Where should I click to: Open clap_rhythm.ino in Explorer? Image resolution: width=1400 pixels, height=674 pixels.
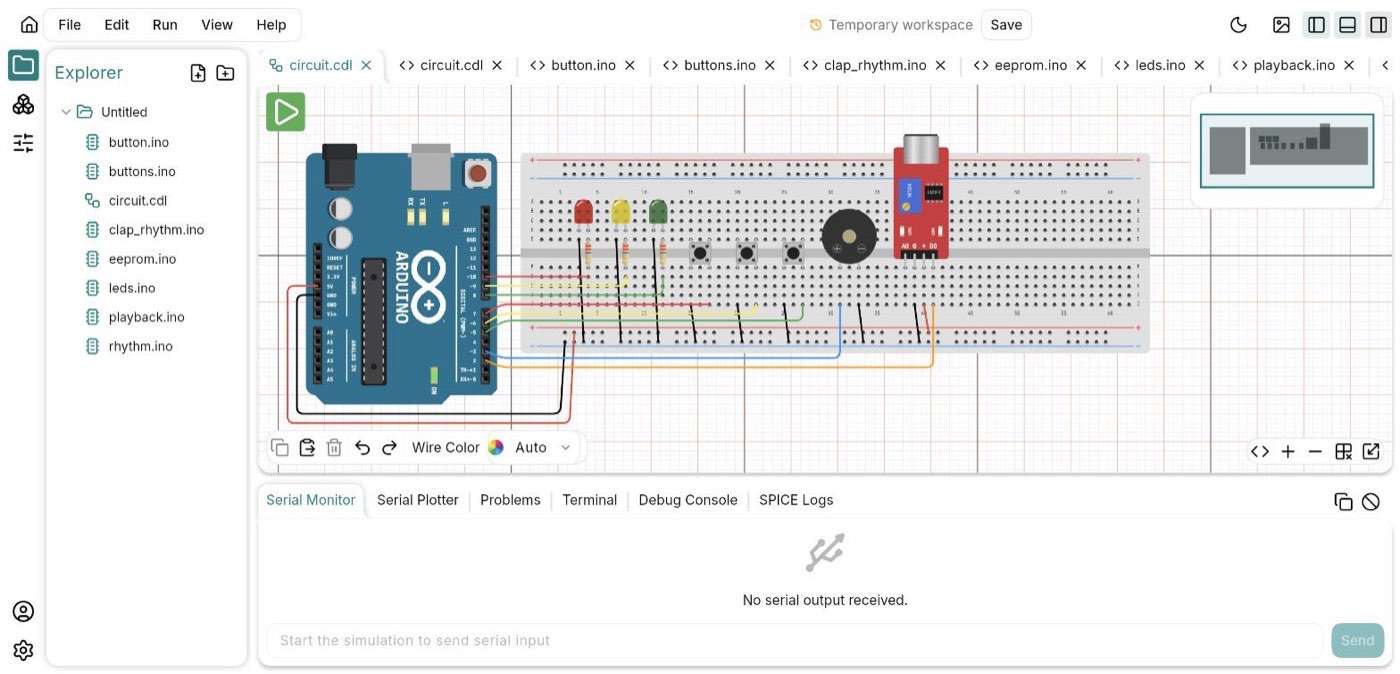click(x=156, y=229)
